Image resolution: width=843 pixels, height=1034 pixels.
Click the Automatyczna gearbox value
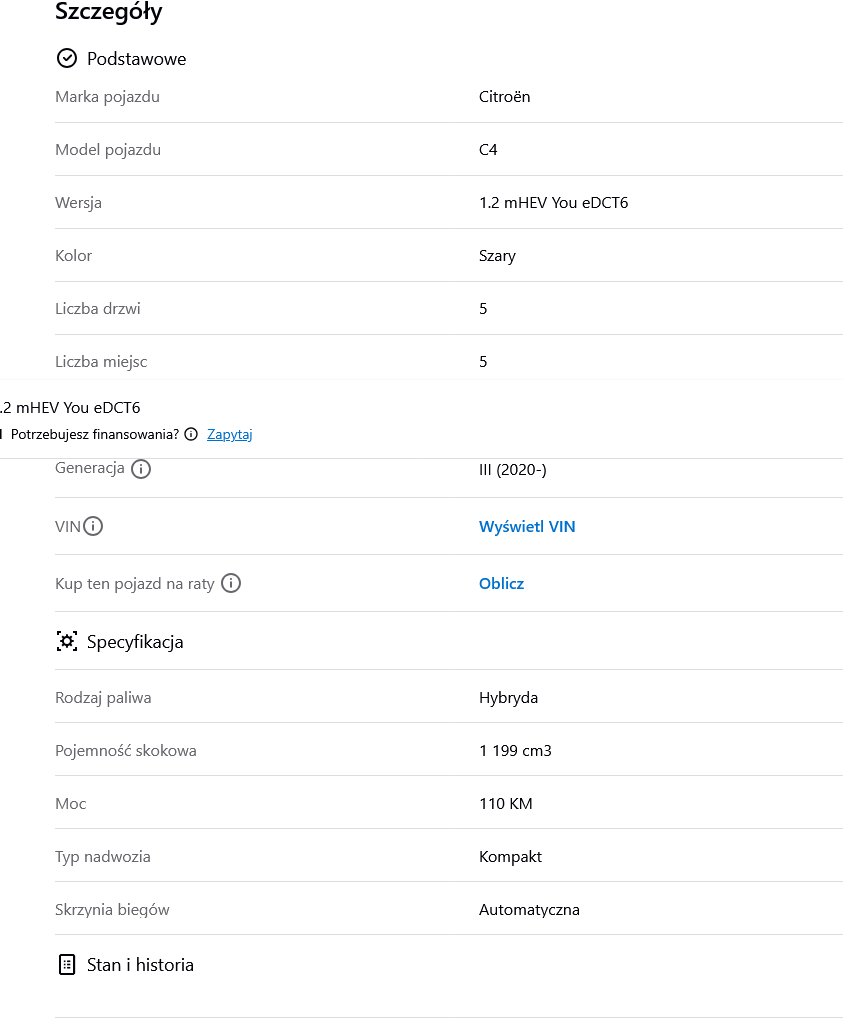(x=529, y=910)
